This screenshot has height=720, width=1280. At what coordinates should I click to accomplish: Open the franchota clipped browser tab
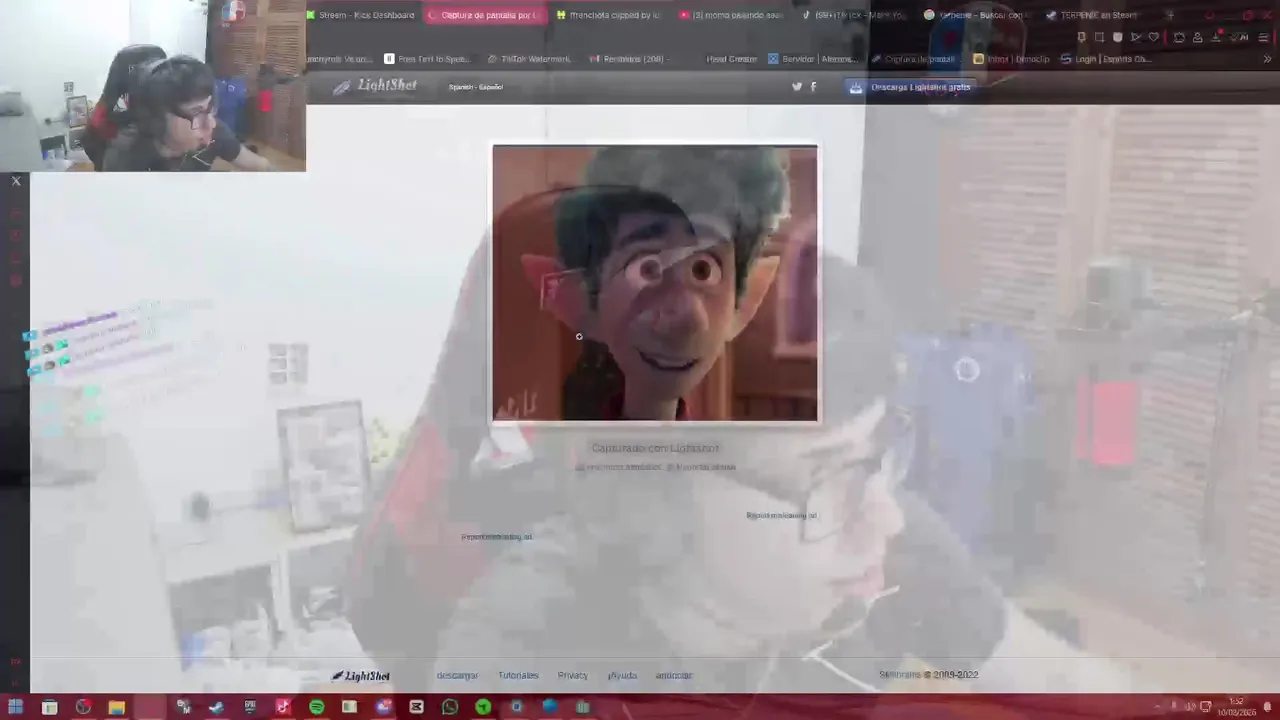pyautogui.click(x=608, y=15)
